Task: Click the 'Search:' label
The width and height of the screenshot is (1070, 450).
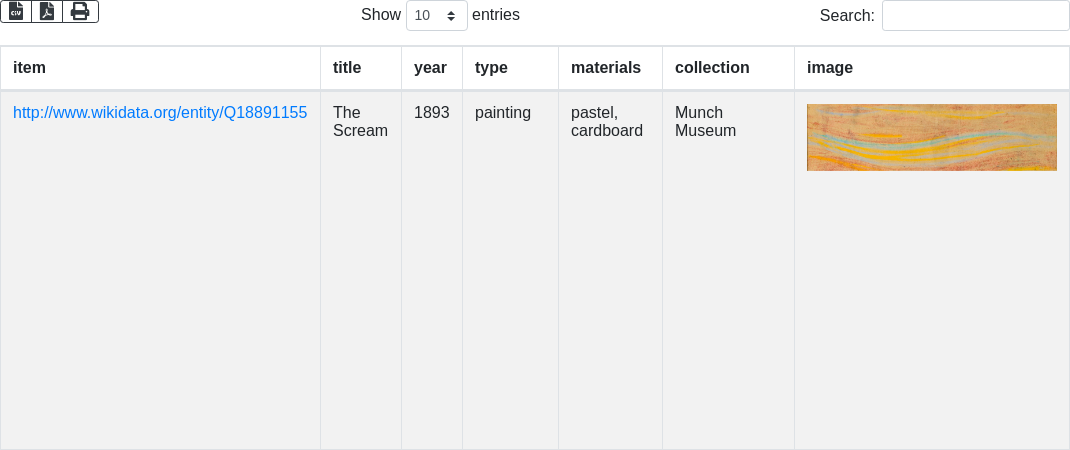Action: point(846,16)
